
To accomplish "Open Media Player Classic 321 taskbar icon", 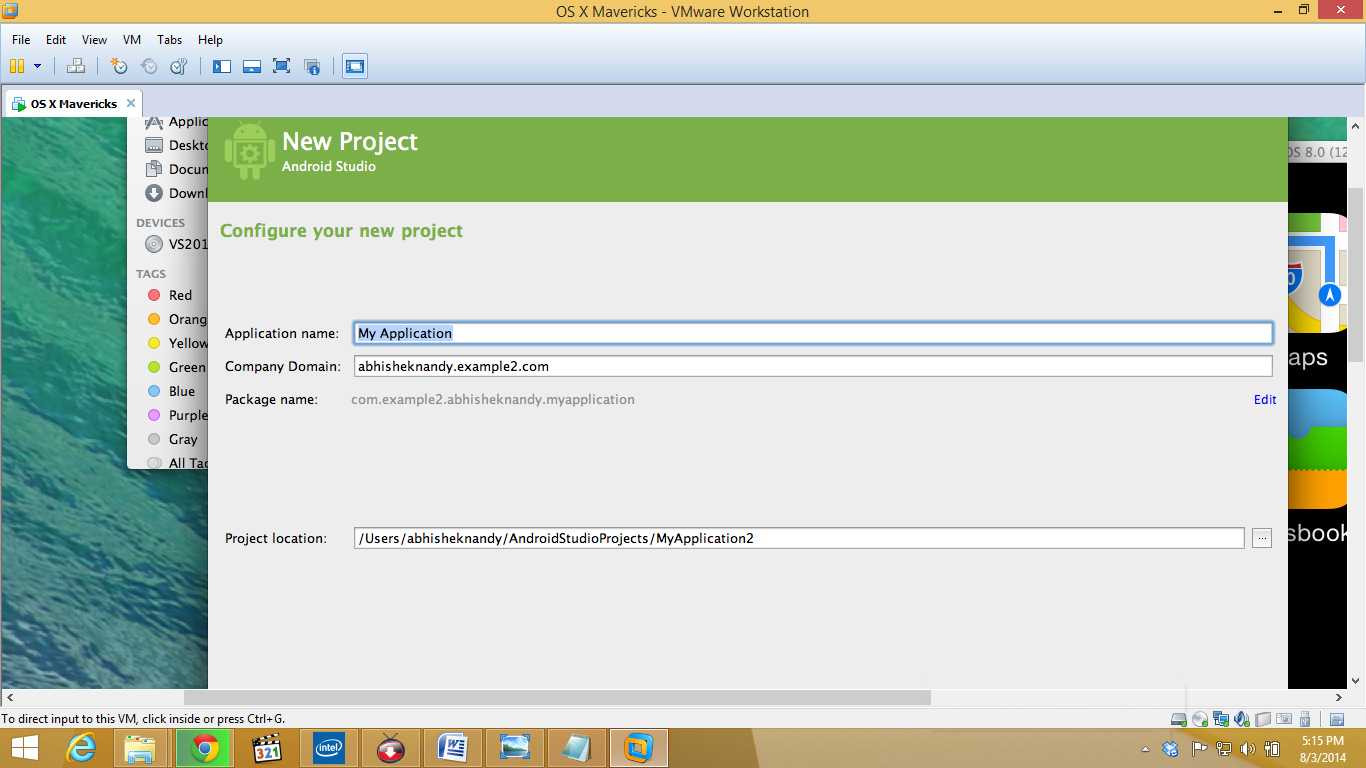I will (x=266, y=748).
